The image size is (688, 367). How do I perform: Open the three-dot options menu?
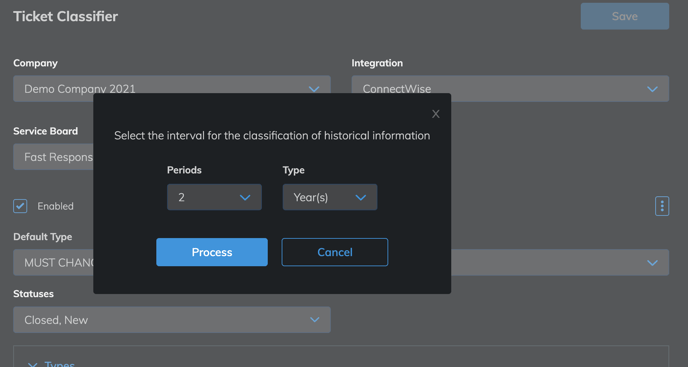pos(662,206)
